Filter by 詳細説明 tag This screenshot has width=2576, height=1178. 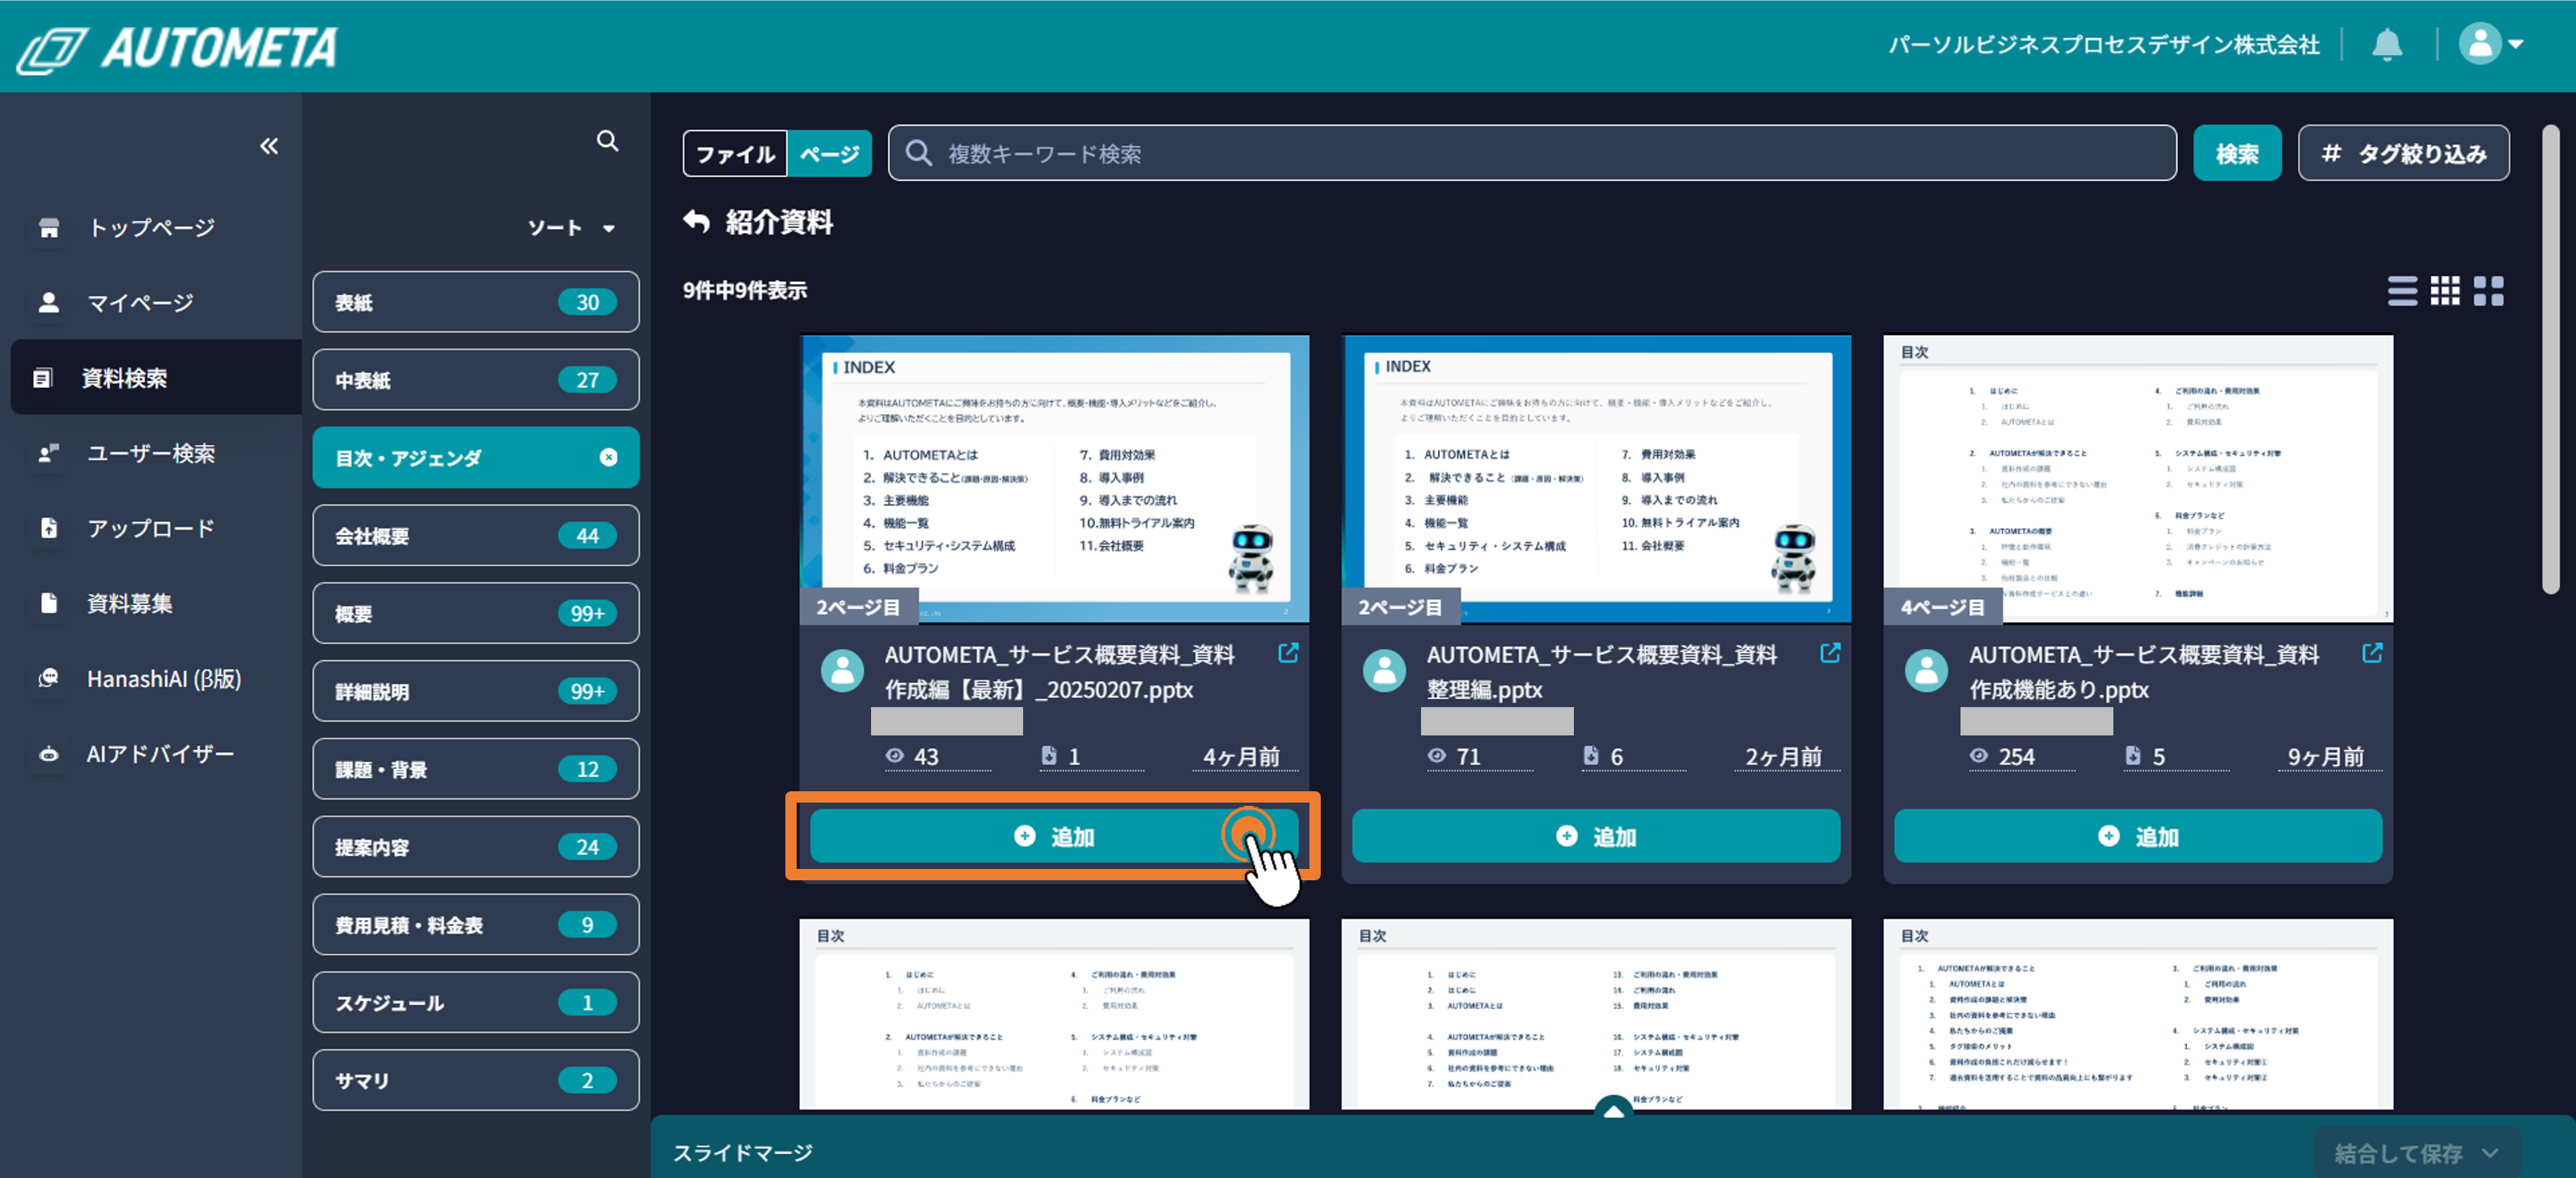[x=476, y=691]
